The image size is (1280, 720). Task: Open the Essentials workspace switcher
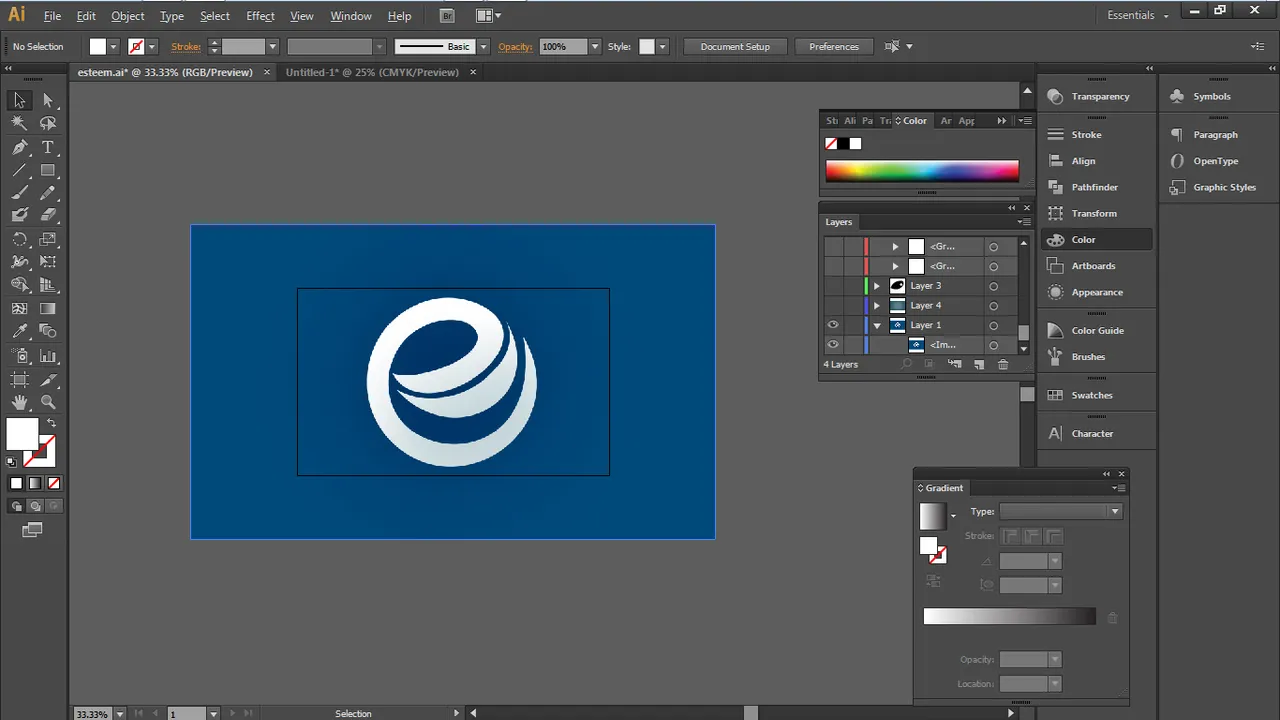pos(1138,15)
